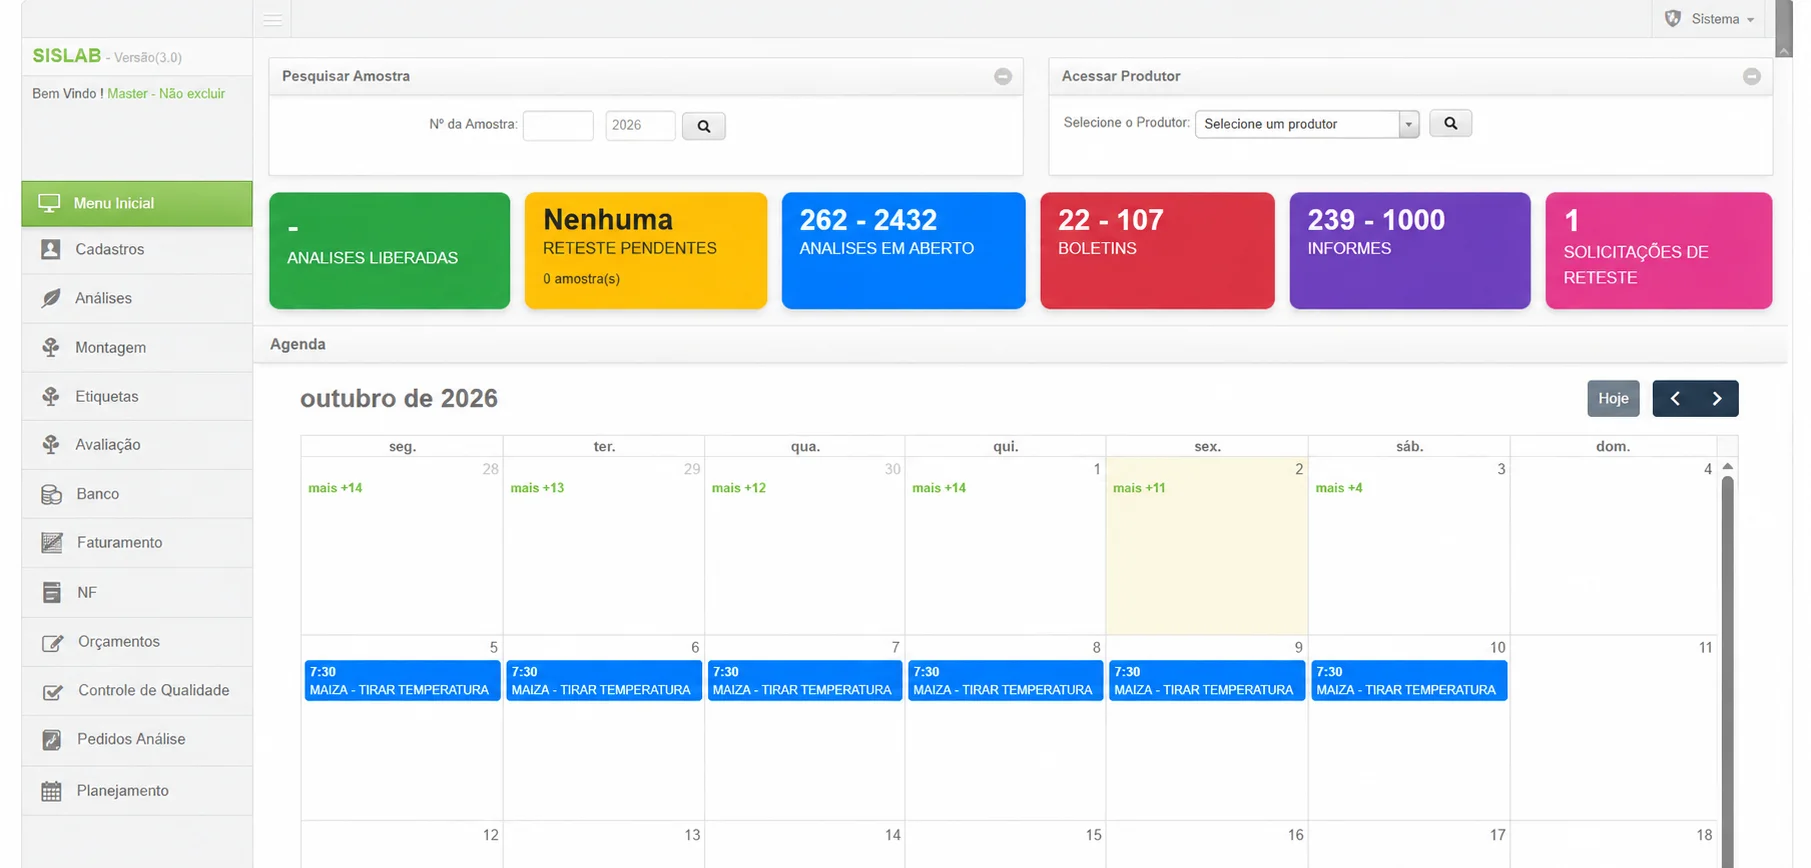The width and height of the screenshot is (1811, 868).
Task: Open 7:30 MAIZA event on day 5
Action: click(x=402, y=681)
